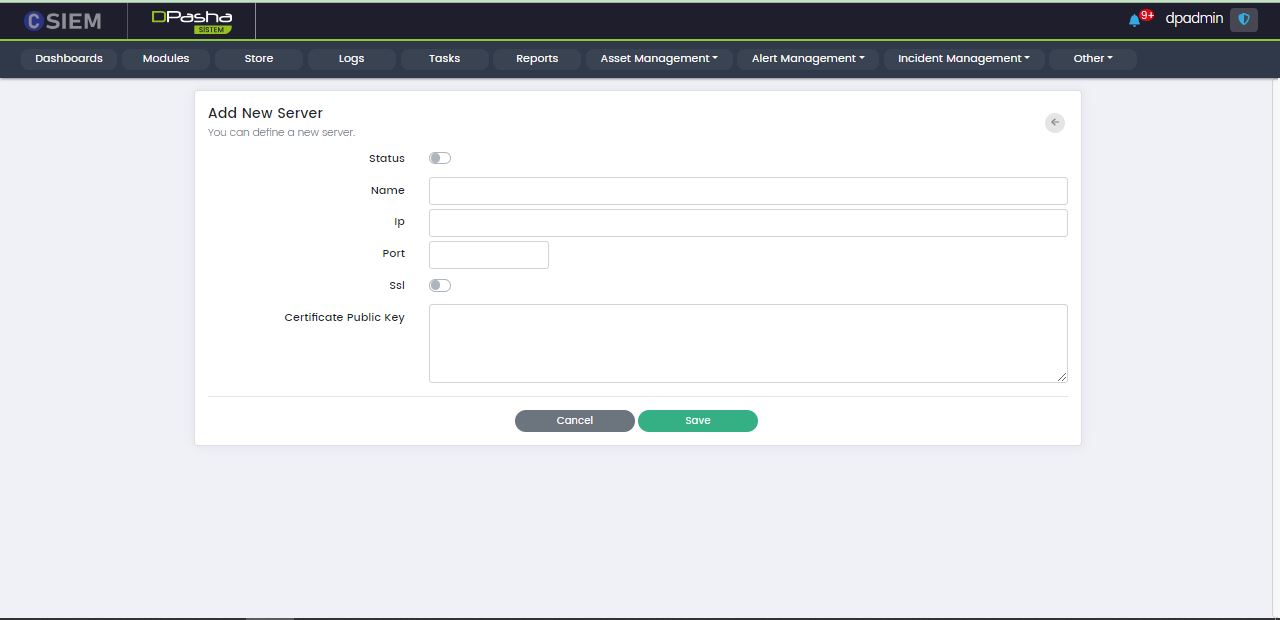
Task: Click the shield icon beside dpadmin
Action: tap(1243, 19)
